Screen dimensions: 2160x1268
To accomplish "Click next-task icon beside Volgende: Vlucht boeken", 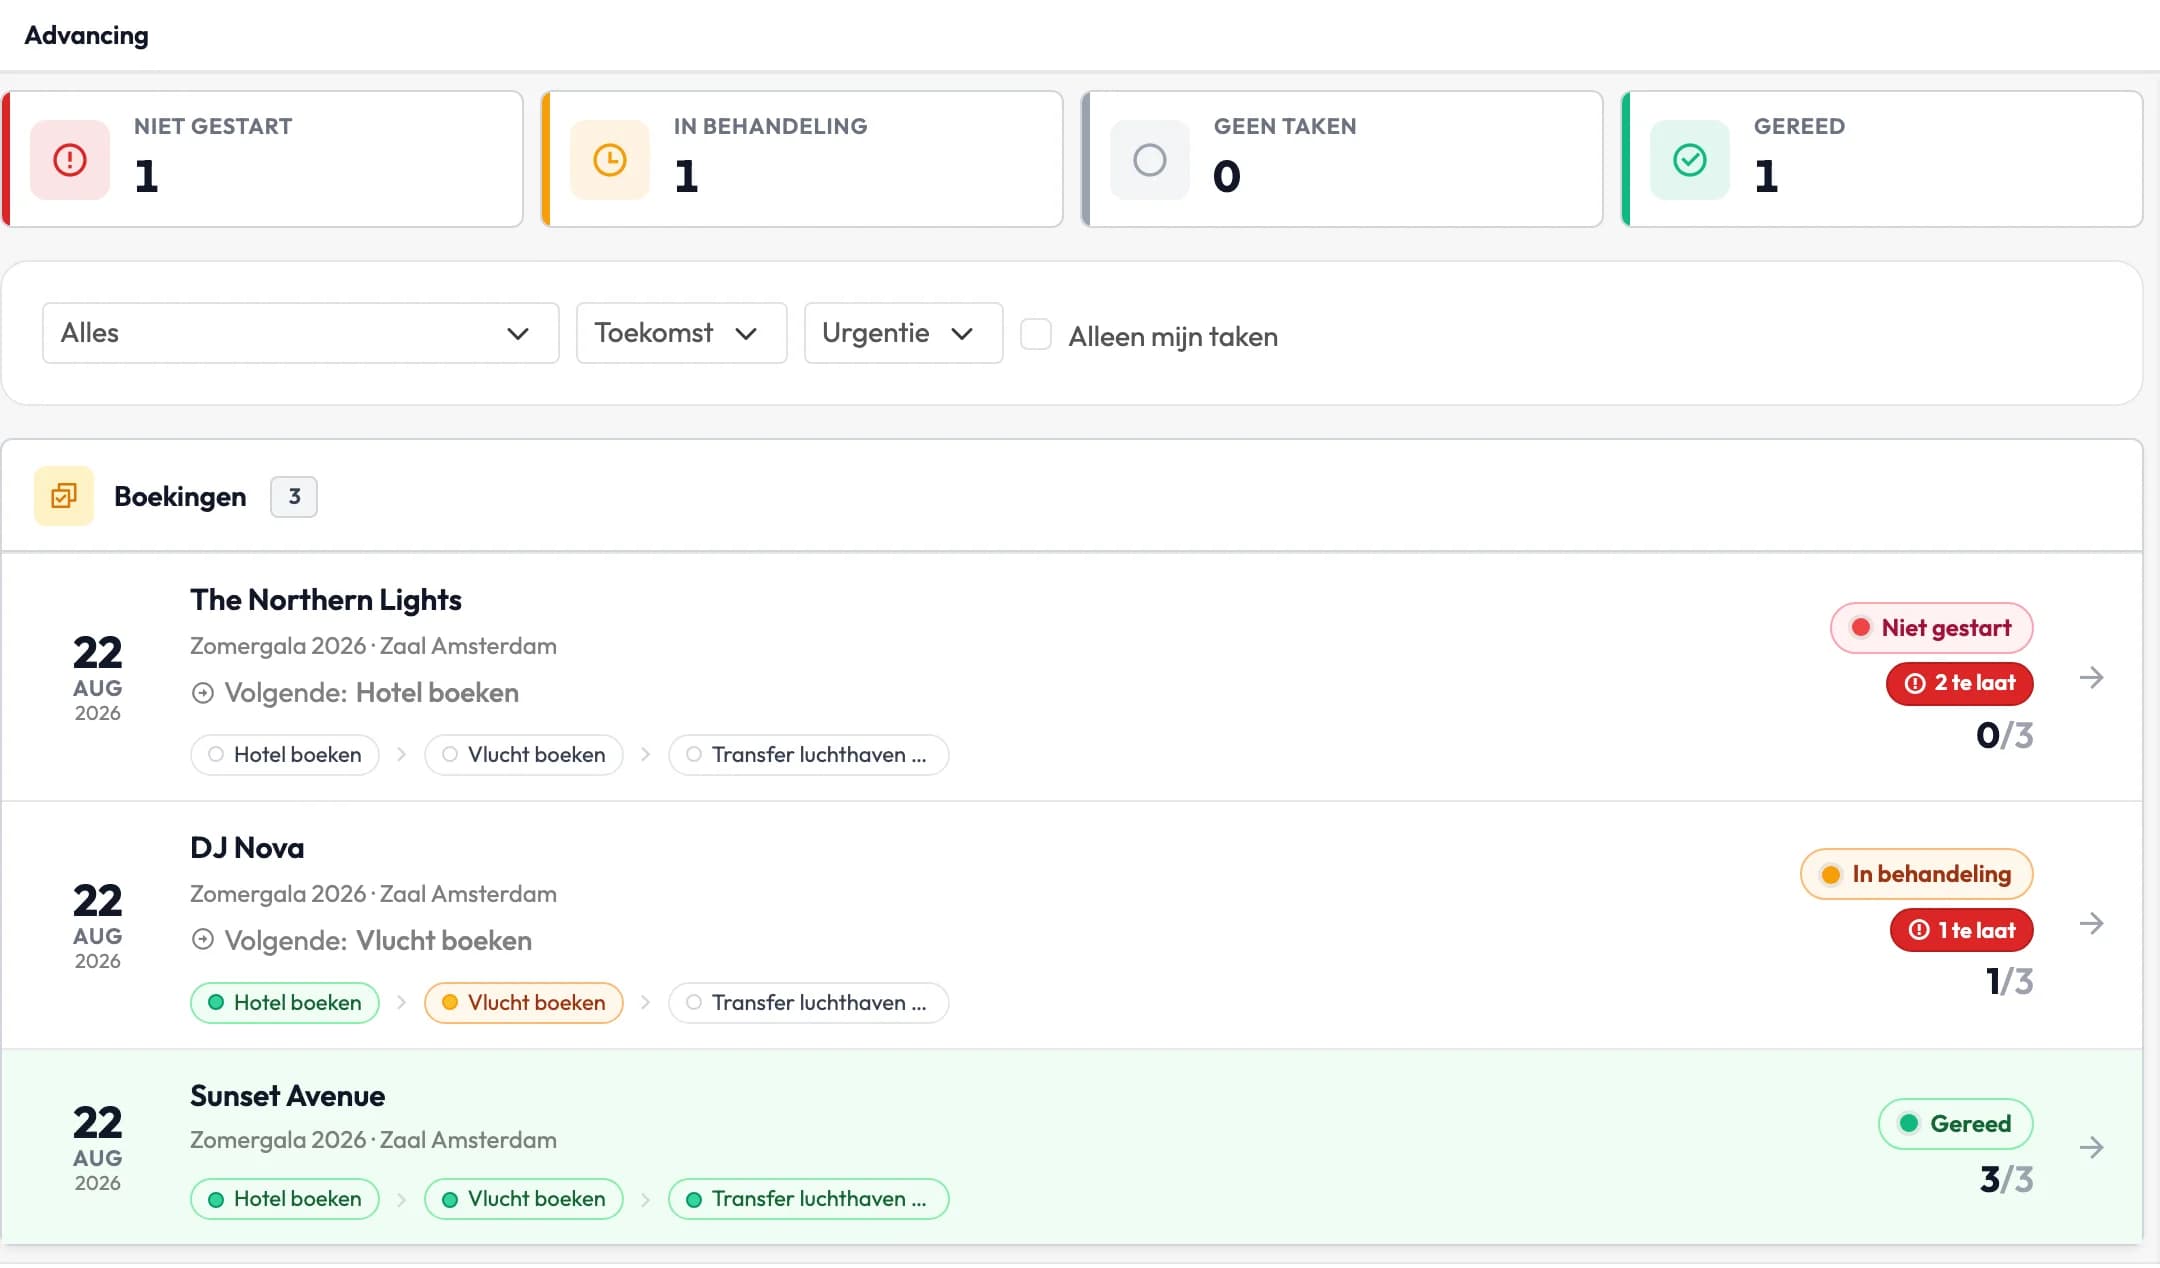I will tap(203, 940).
